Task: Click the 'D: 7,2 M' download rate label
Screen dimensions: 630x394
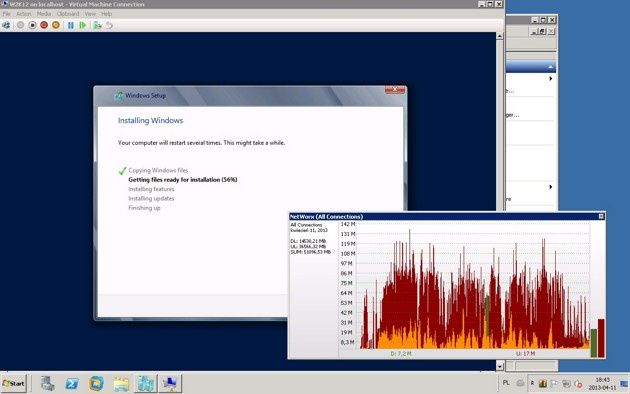Action: coord(401,354)
